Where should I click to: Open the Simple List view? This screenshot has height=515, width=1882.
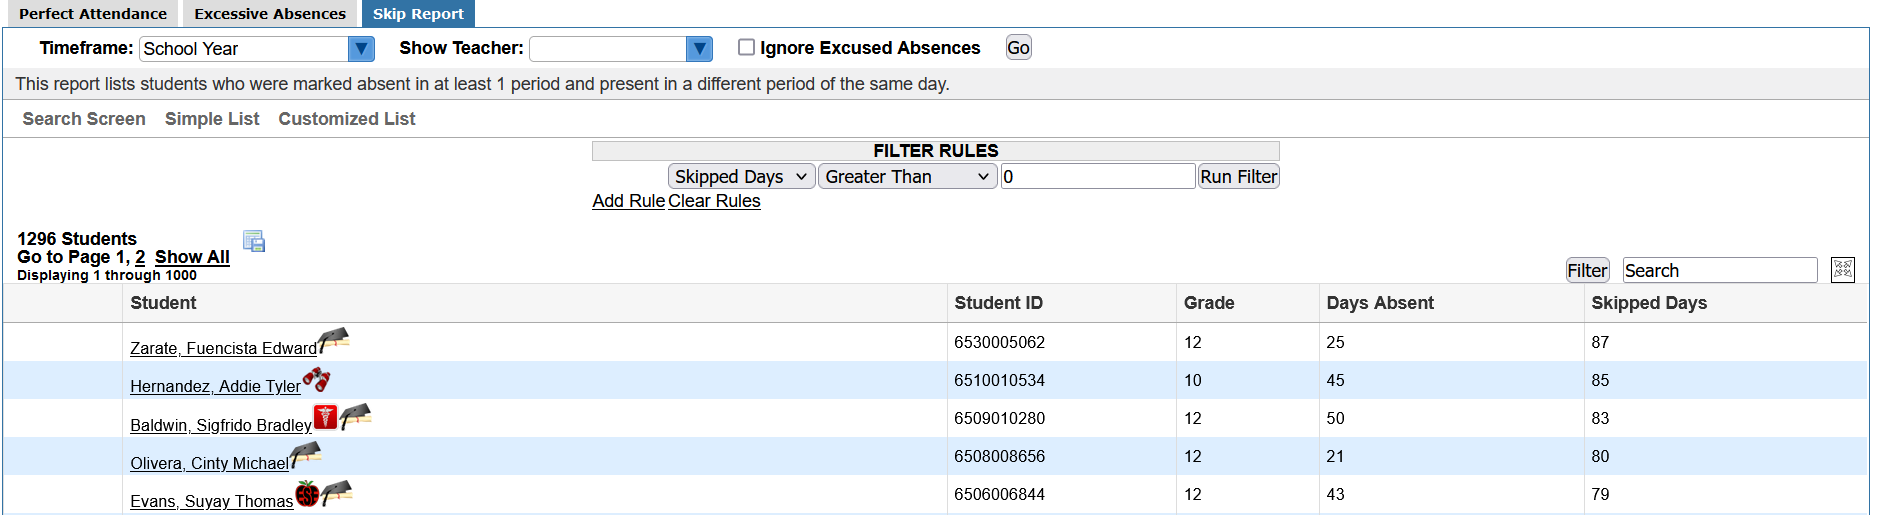click(x=212, y=119)
